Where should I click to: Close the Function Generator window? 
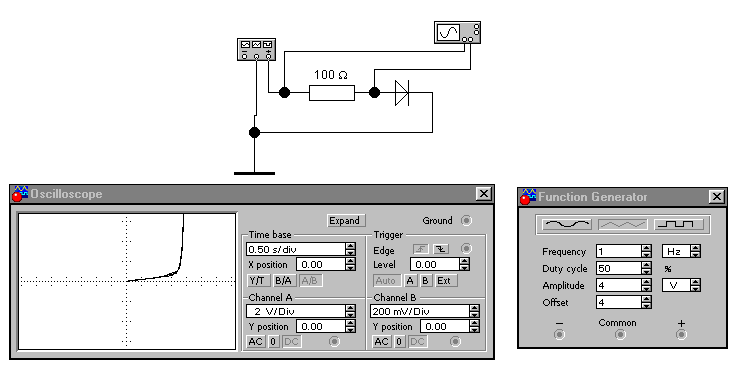716,196
